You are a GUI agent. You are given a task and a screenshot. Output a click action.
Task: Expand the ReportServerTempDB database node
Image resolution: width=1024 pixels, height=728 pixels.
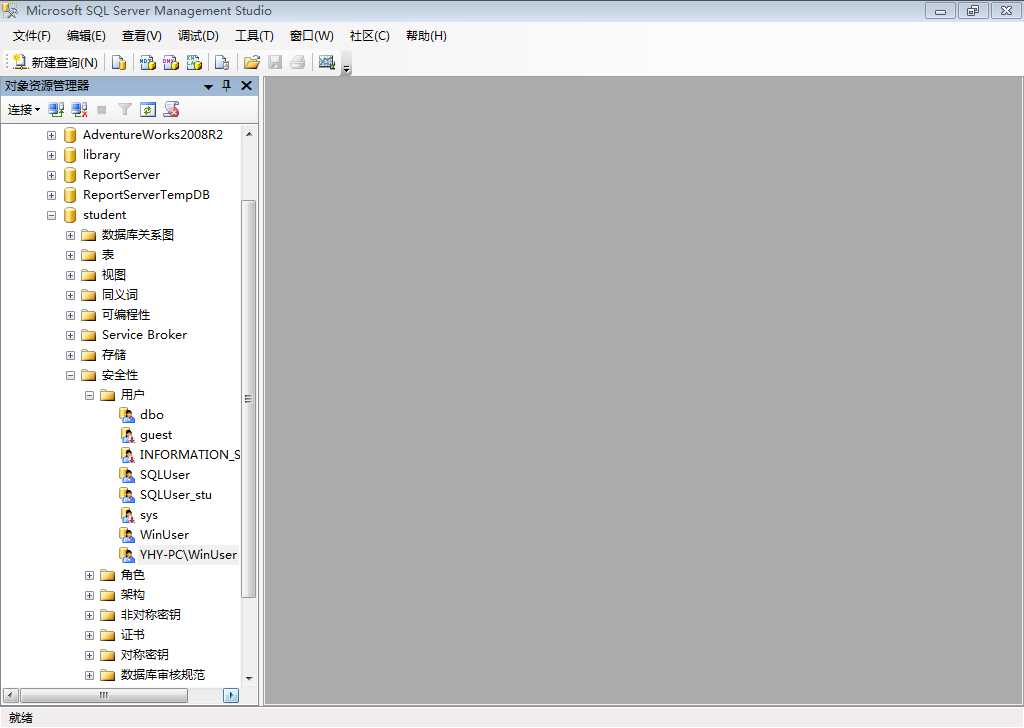[52, 195]
